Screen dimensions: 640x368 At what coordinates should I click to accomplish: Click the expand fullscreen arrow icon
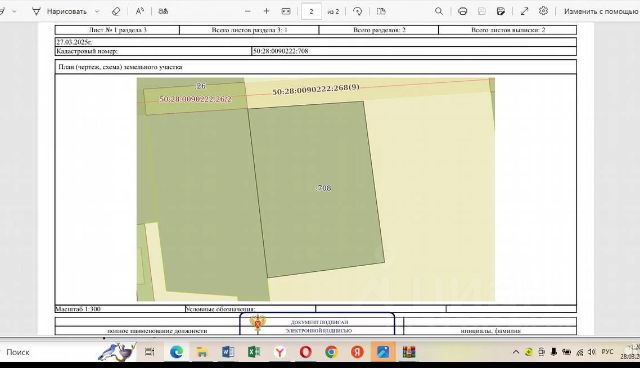[x=524, y=11]
